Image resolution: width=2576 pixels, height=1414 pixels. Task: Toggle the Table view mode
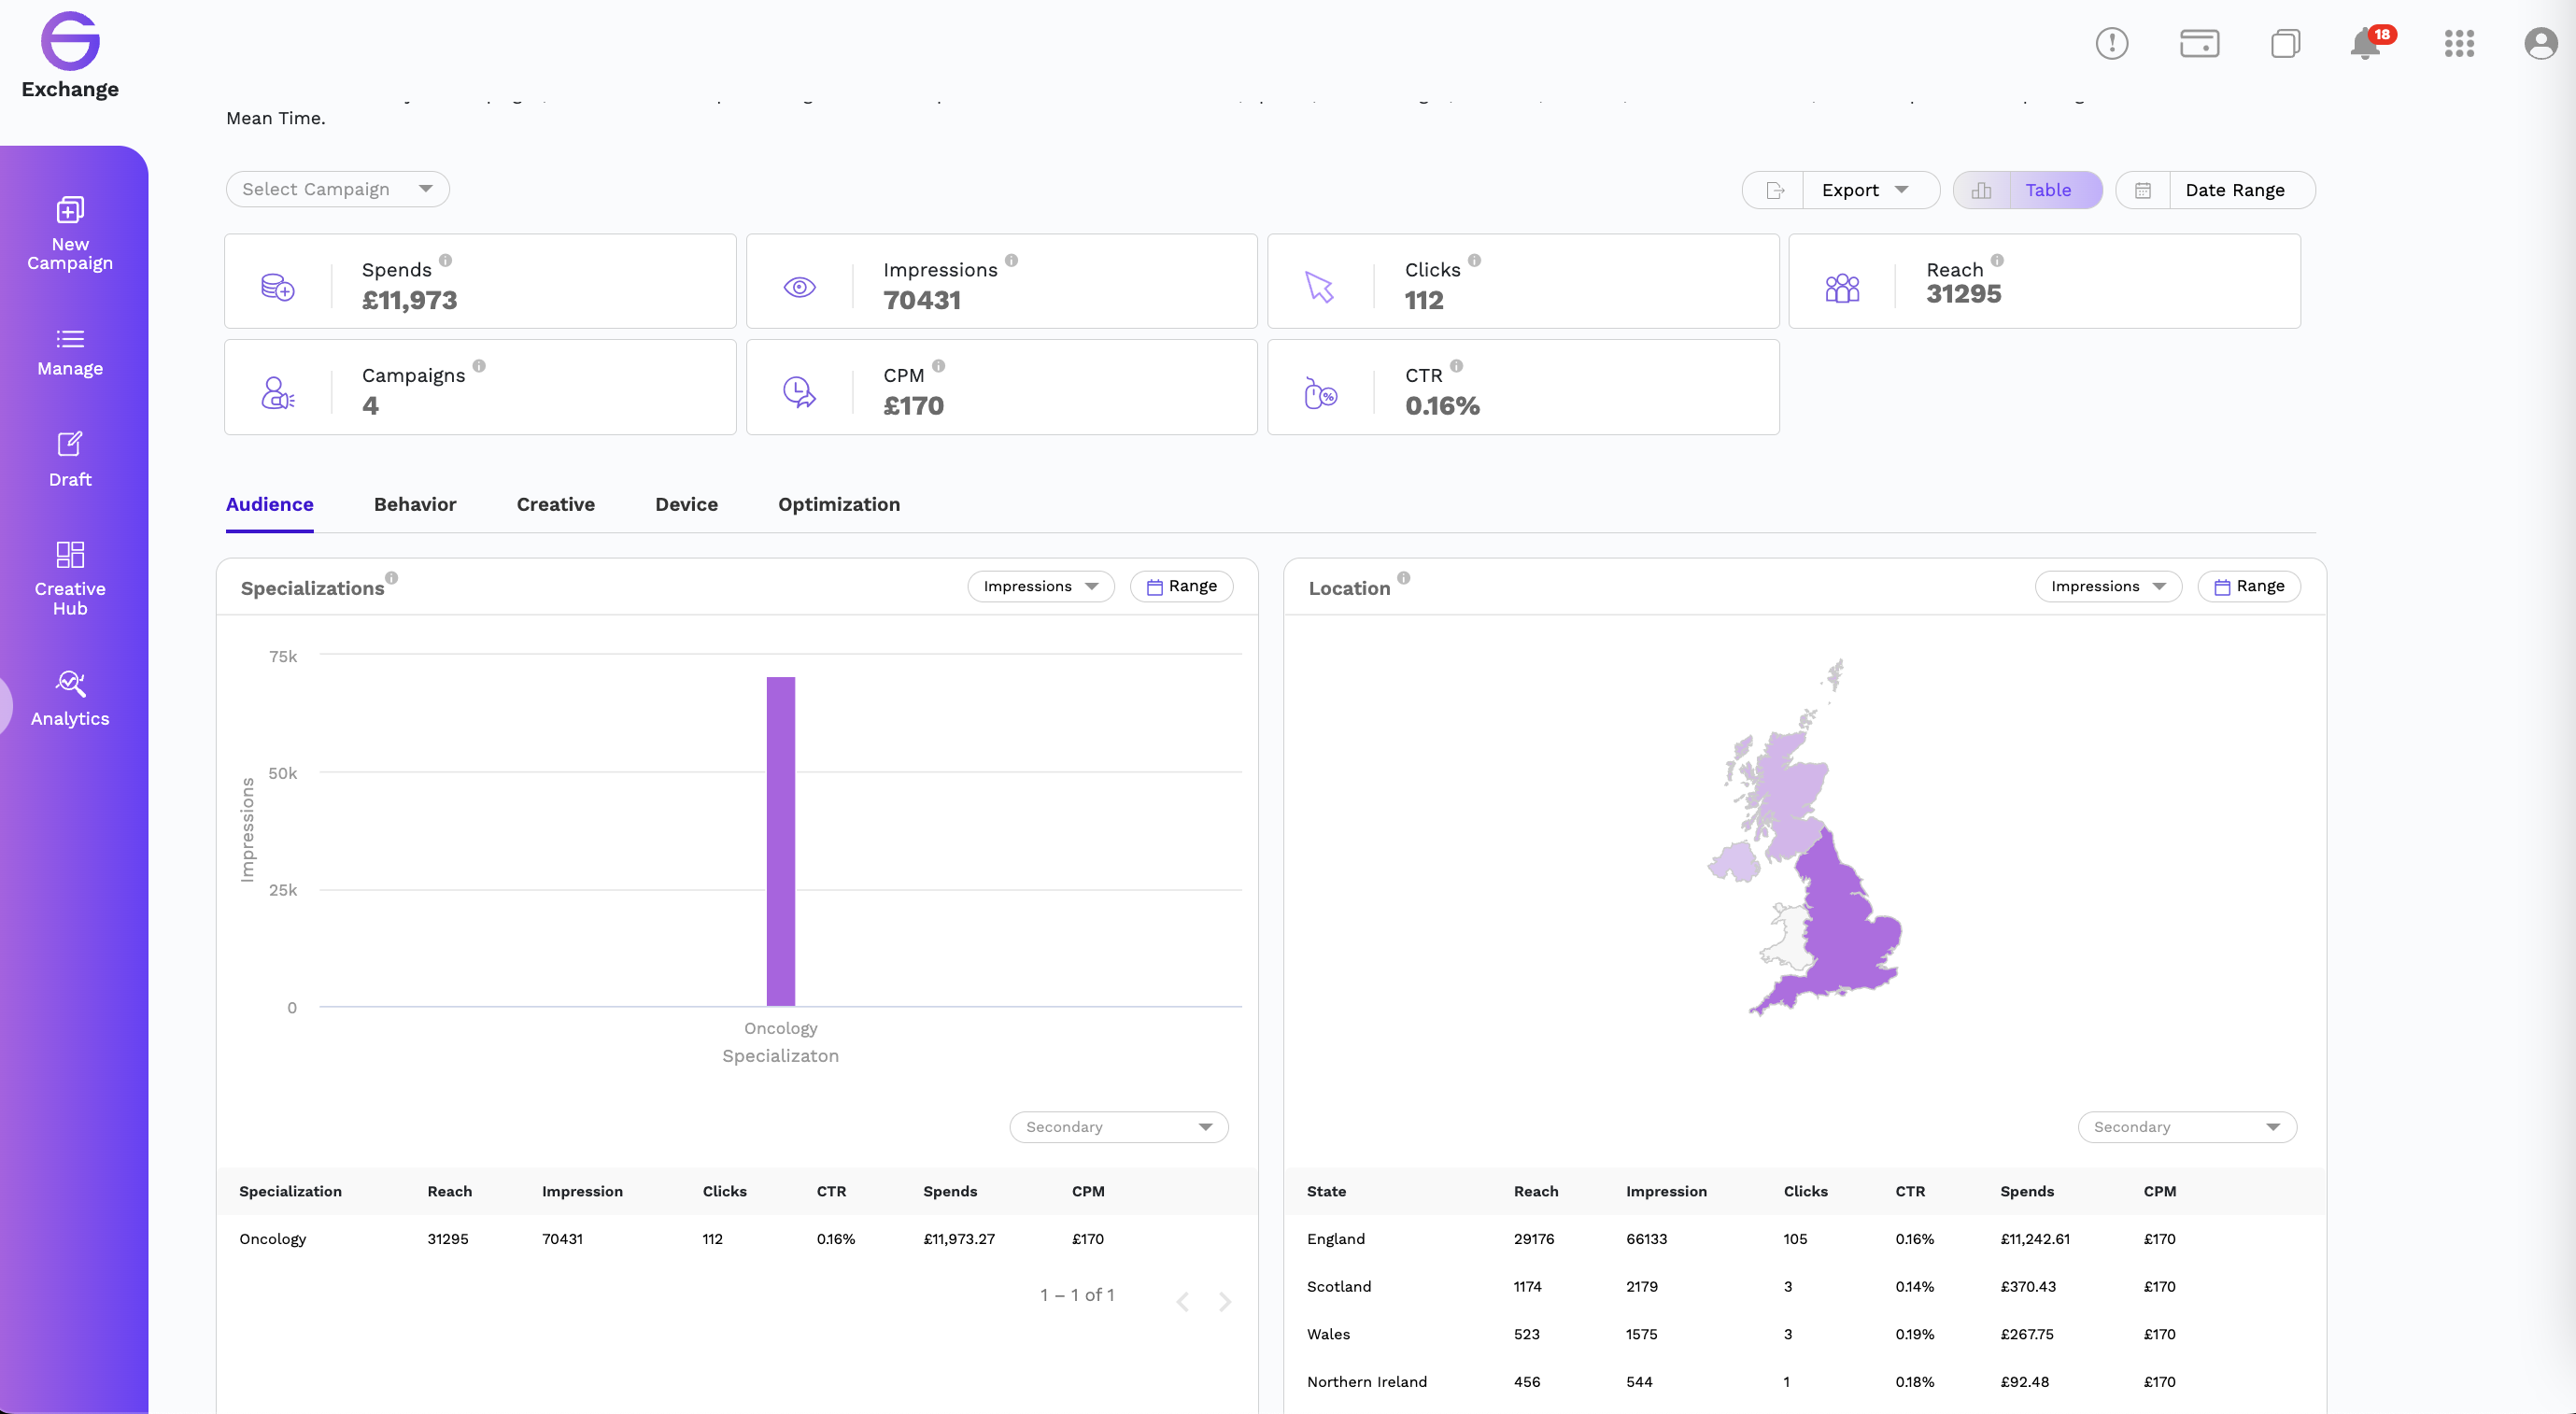(x=2048, y=190)
